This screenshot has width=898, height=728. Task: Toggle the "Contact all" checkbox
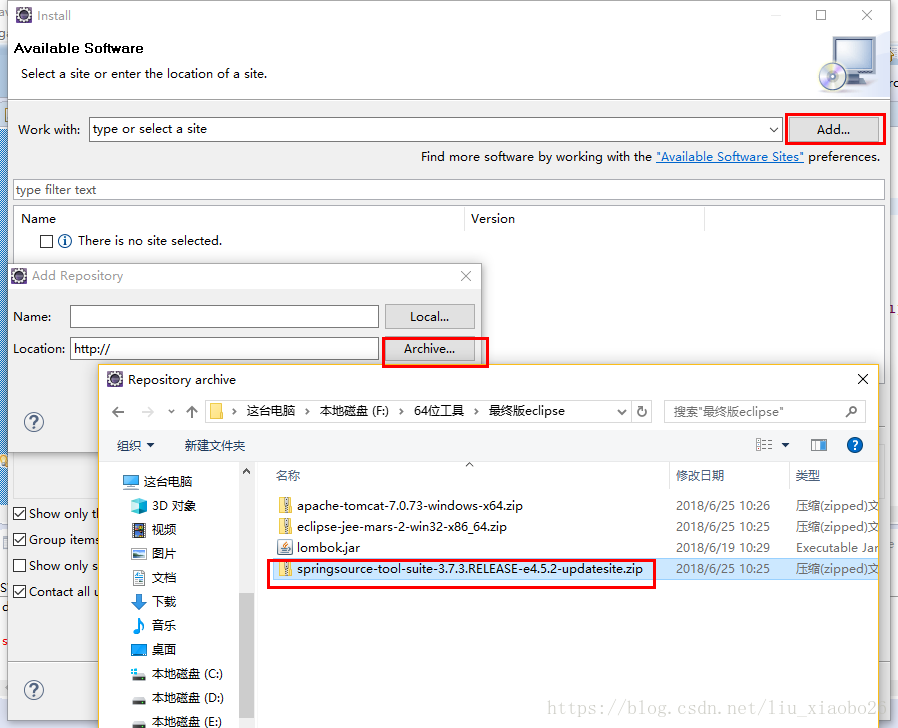19,592
